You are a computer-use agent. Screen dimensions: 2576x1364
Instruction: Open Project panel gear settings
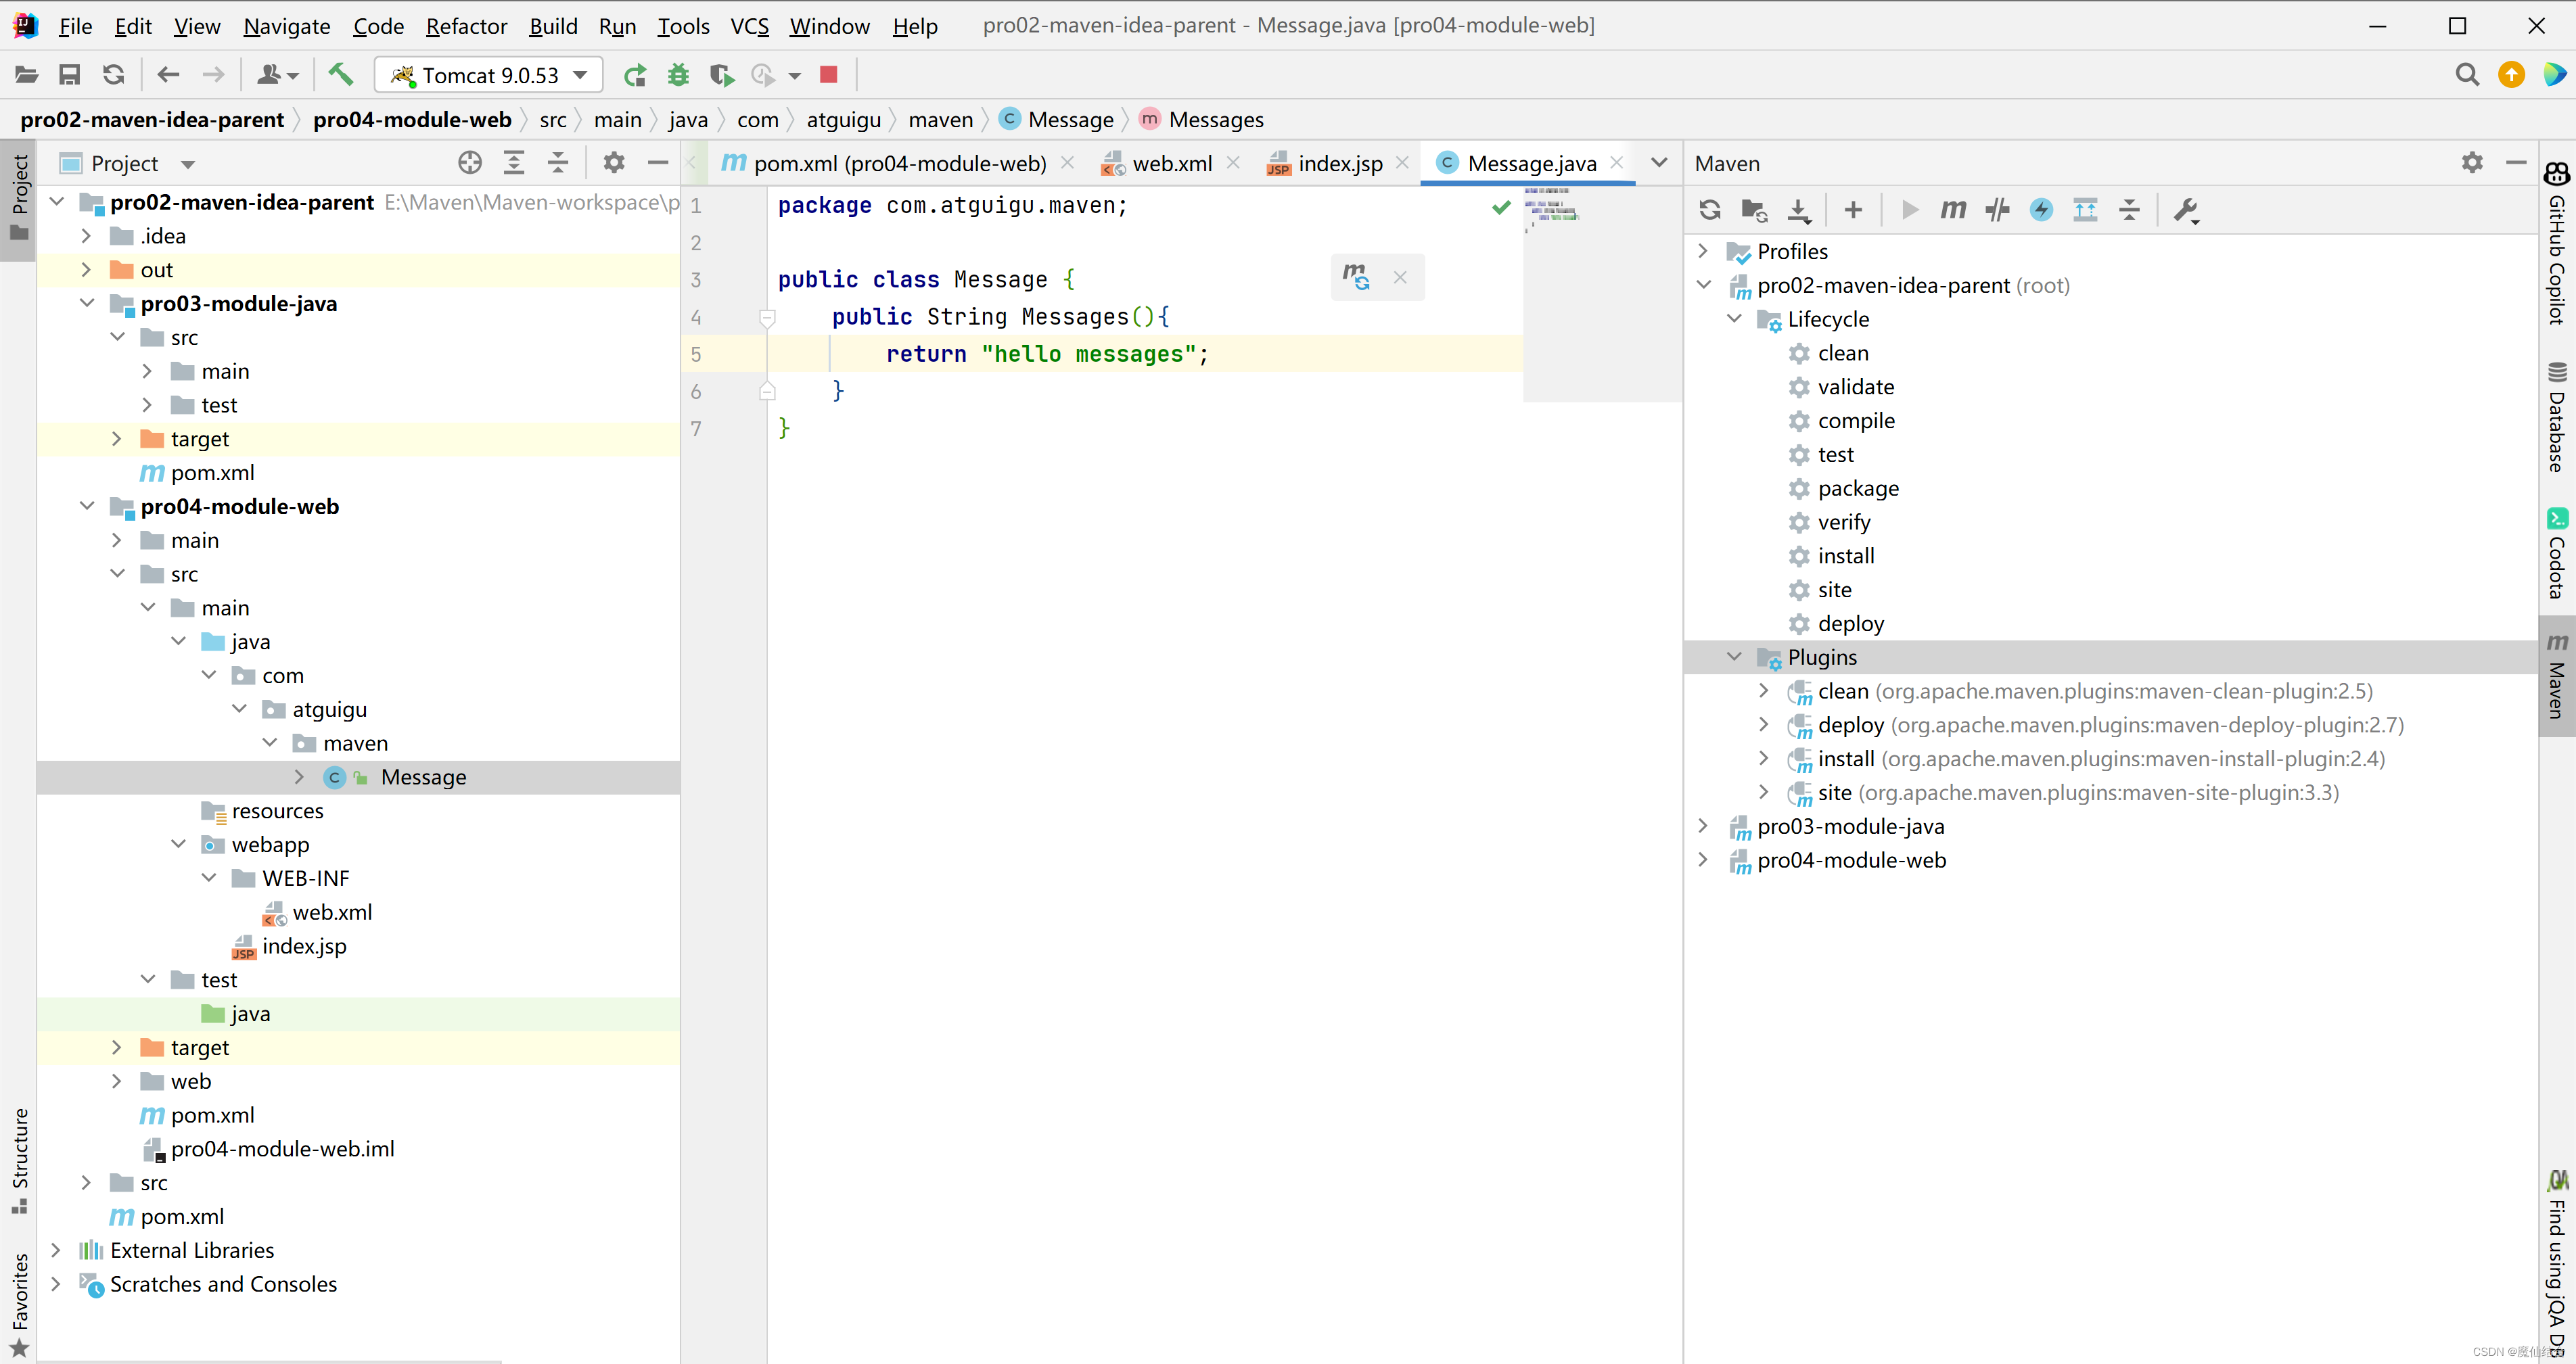click(614, 163)
